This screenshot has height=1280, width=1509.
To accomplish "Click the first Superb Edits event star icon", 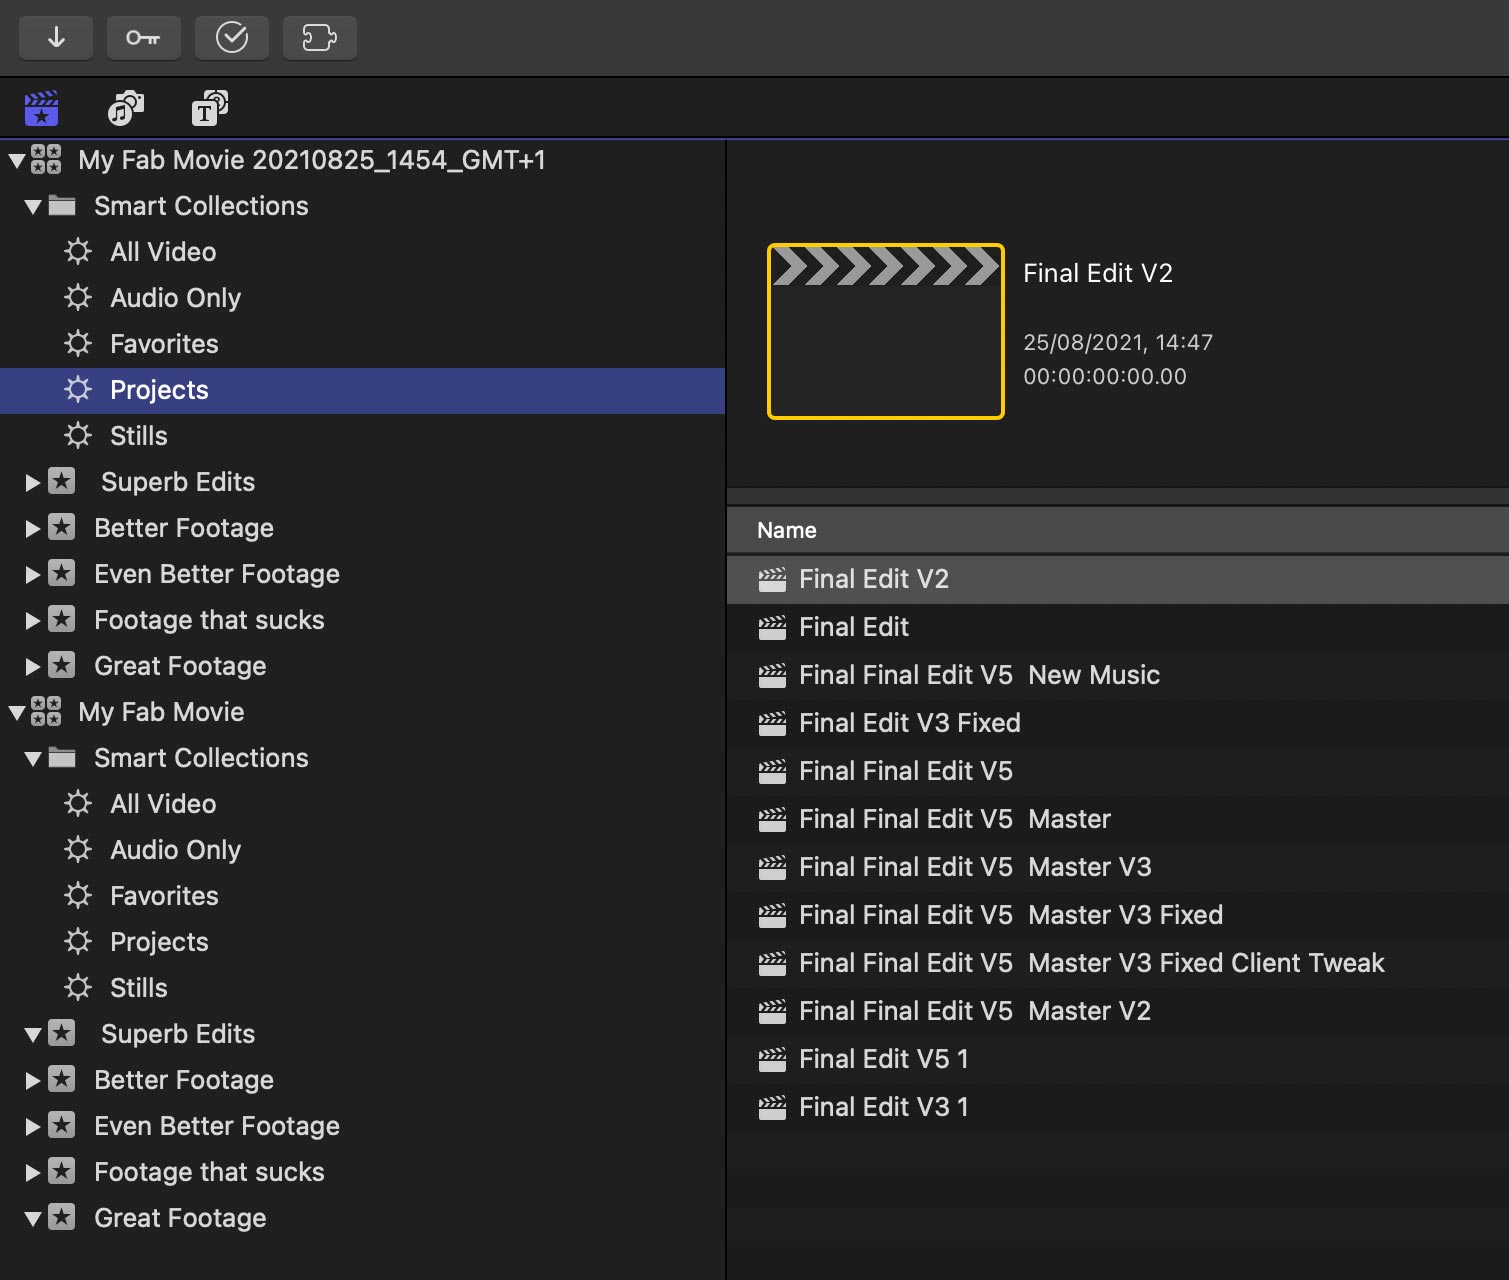I will click(62, 481).
